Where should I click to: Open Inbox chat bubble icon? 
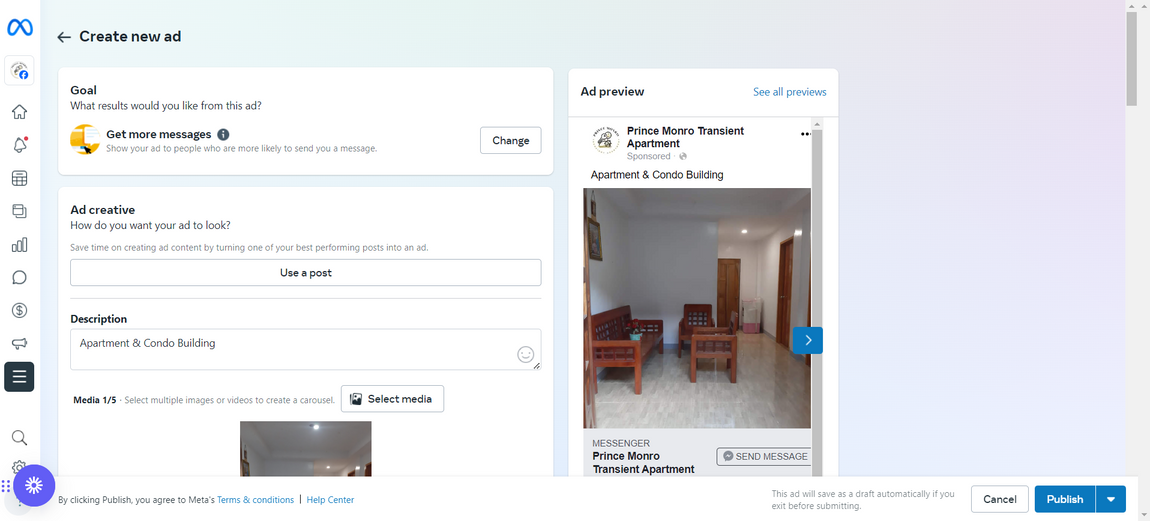20,277
